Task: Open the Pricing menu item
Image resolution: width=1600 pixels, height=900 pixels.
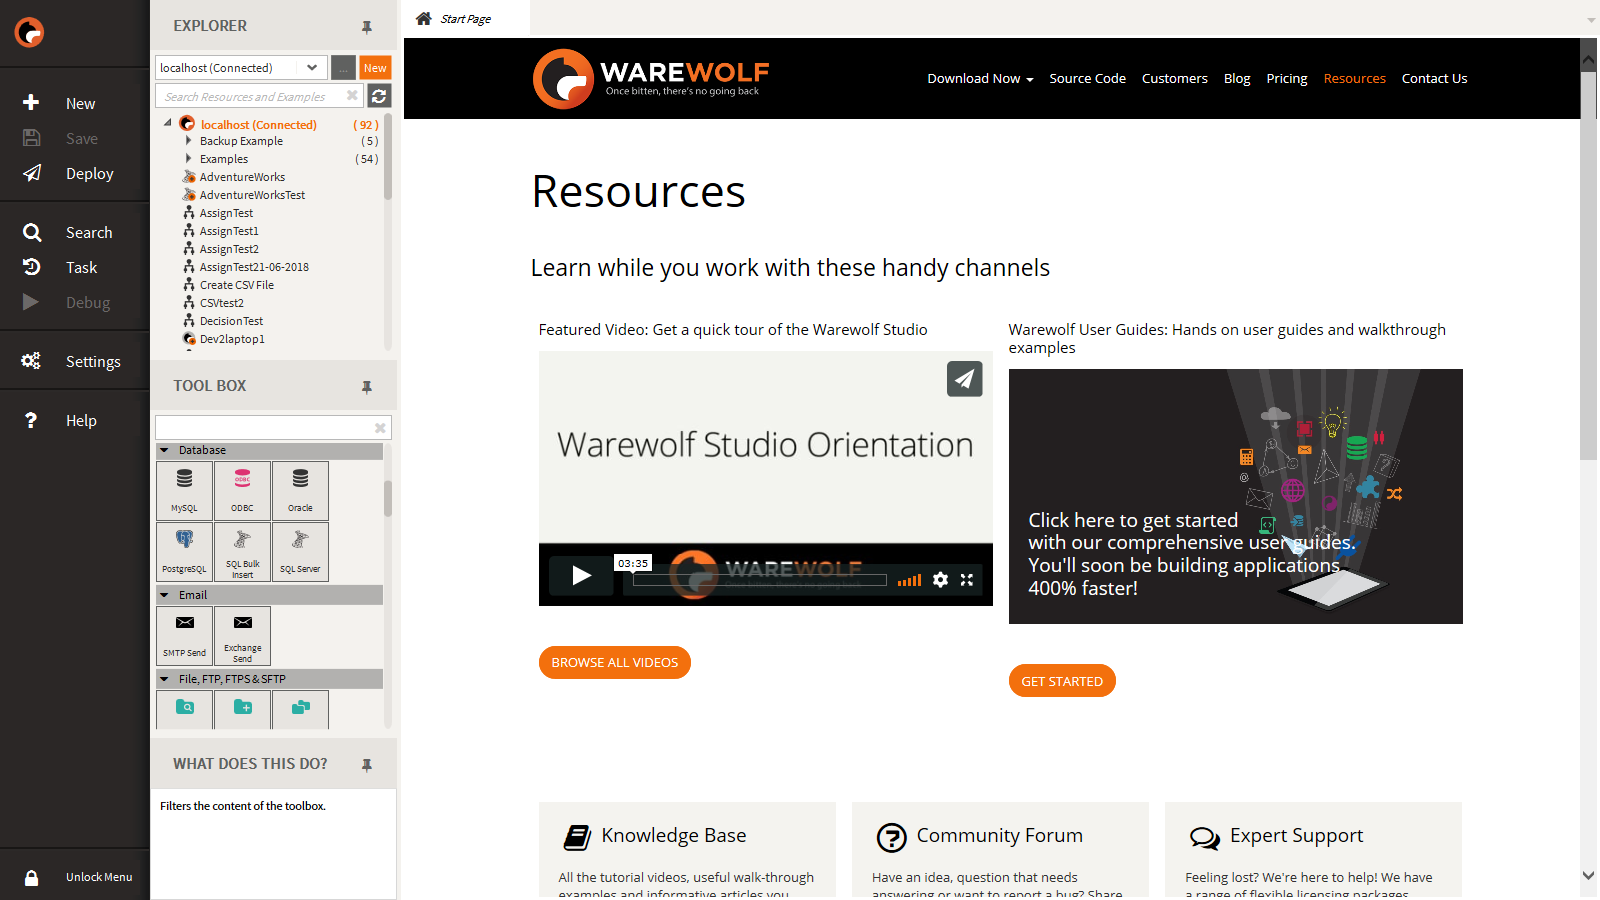Action: click(x=1286, y=79)
